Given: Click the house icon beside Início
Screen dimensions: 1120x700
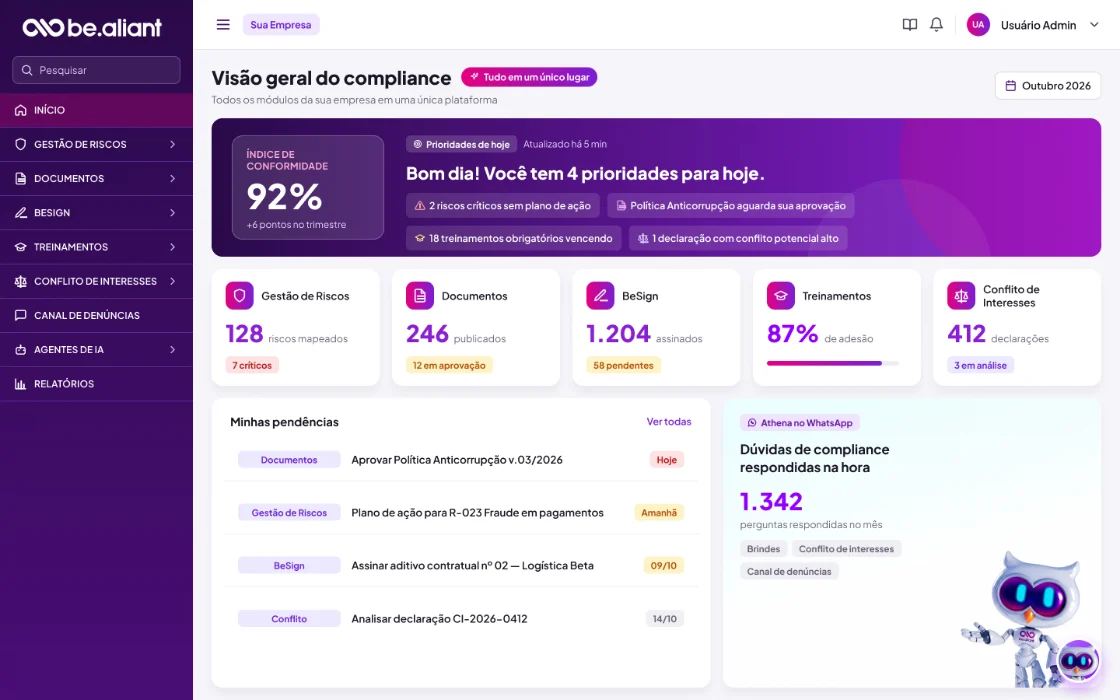Looking at the screenshot, I should [x=21, y=110].
